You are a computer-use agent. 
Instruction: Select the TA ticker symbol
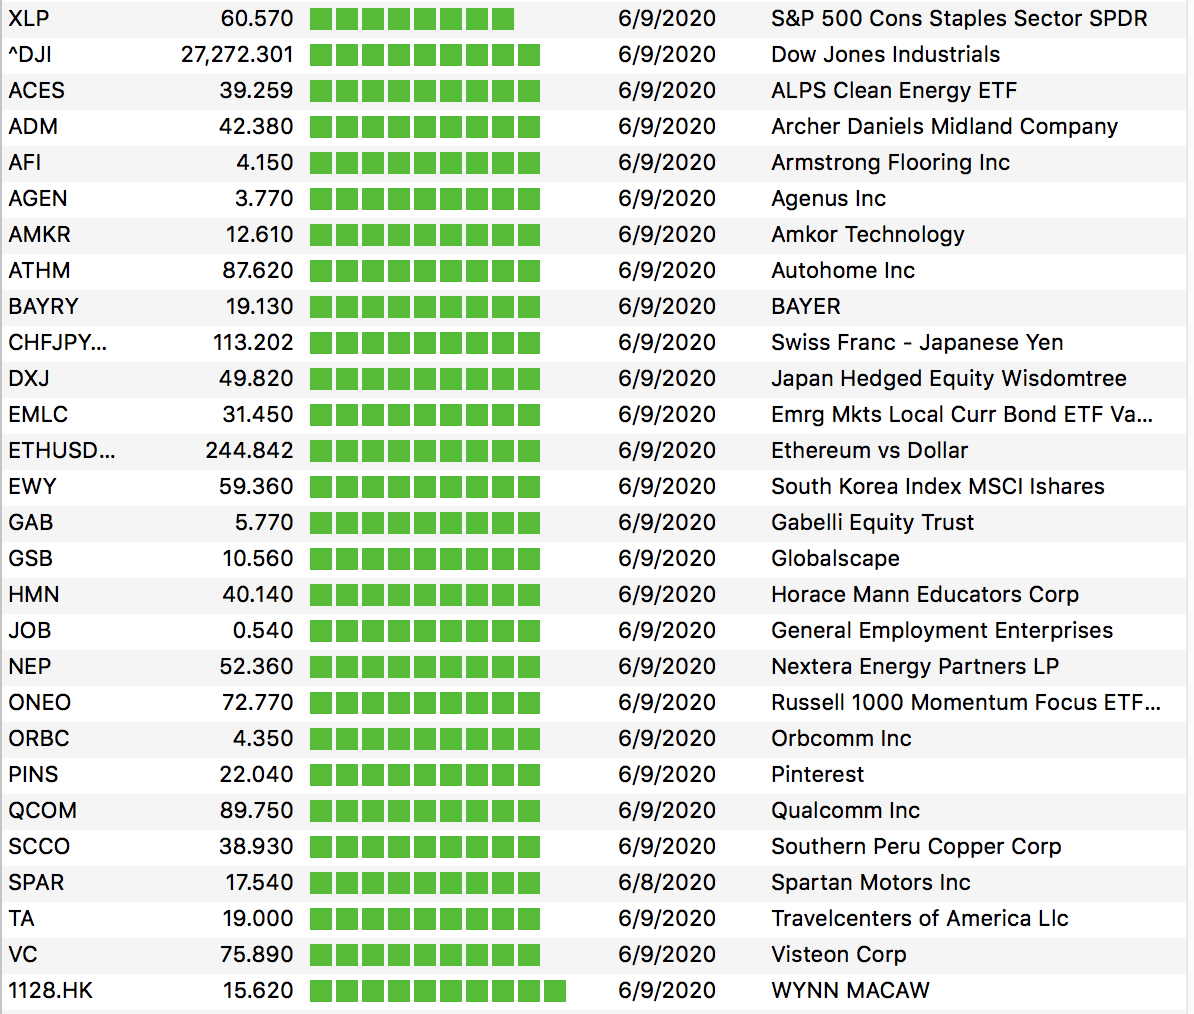tap(21, 919)
